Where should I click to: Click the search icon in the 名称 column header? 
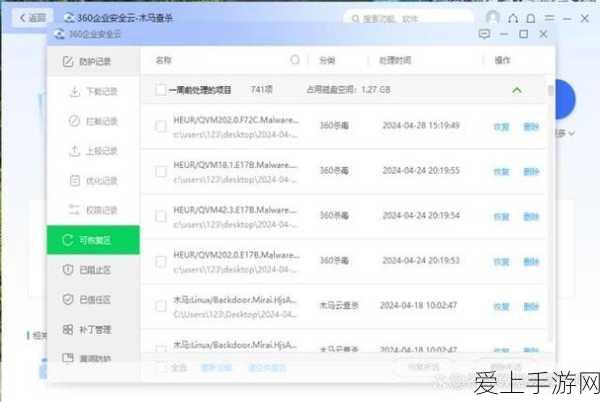point(295,60)
